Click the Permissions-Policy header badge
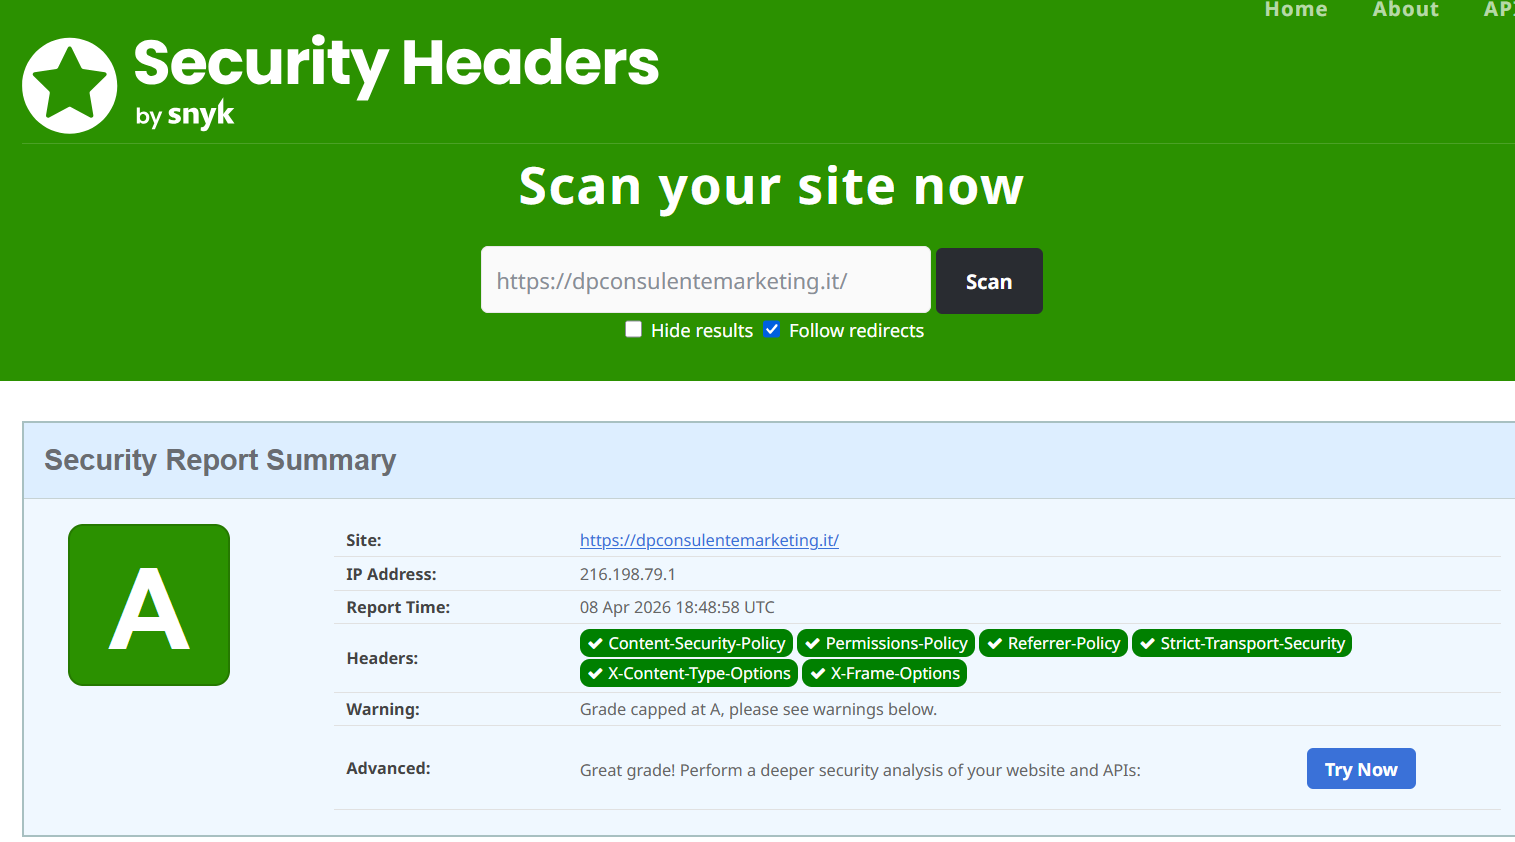The height and width of the screenshot is (842, 1515). [885, 643]
